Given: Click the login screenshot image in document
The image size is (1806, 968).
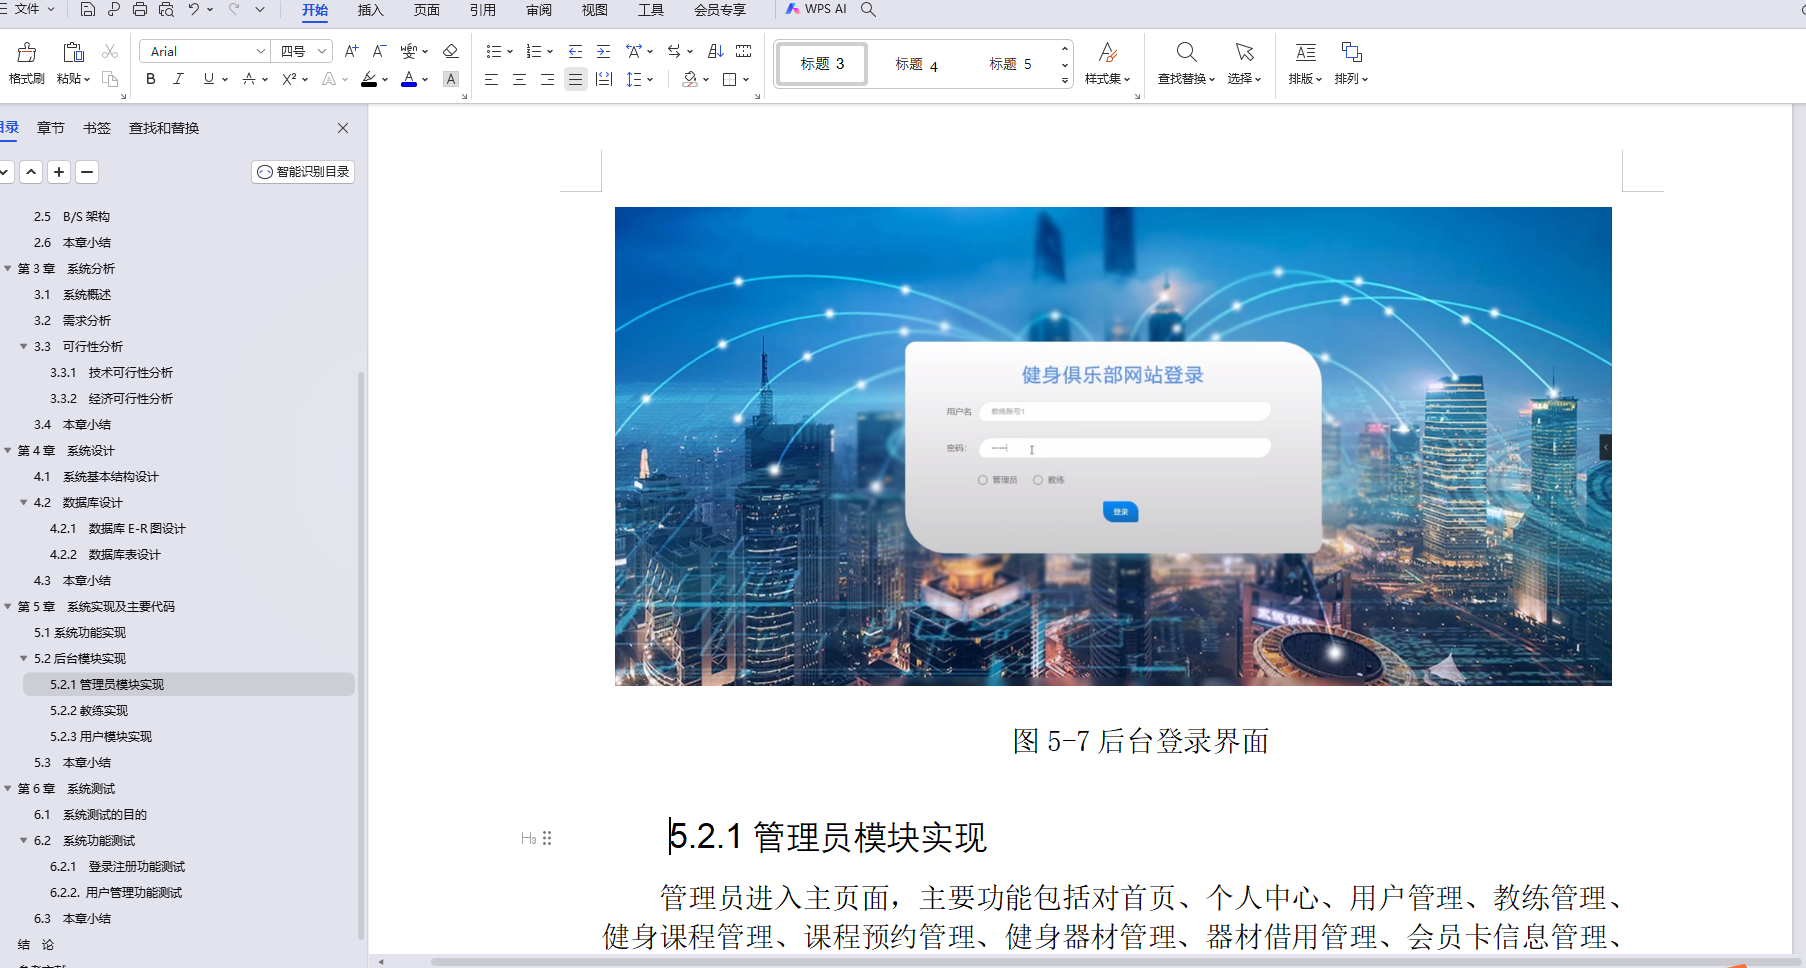Looking at the screenshot, I should tap(1113, 446).
